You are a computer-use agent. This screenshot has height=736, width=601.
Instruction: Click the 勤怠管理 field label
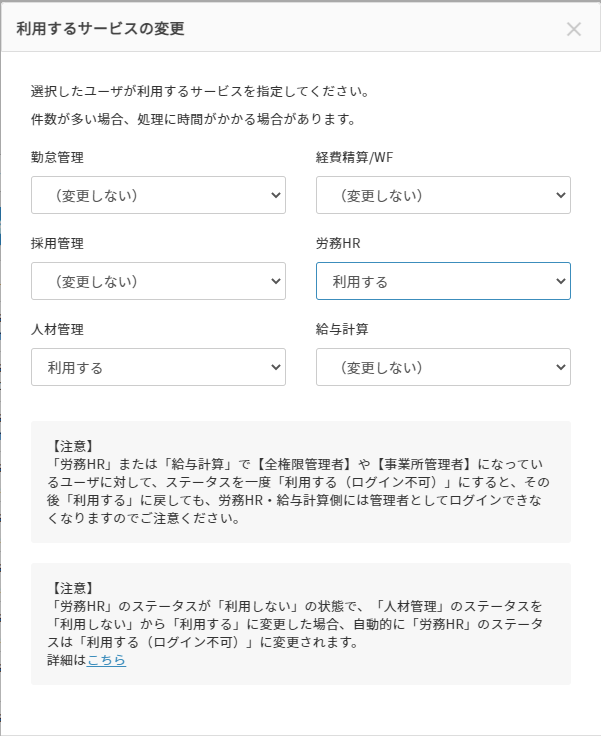coord(57,157)
